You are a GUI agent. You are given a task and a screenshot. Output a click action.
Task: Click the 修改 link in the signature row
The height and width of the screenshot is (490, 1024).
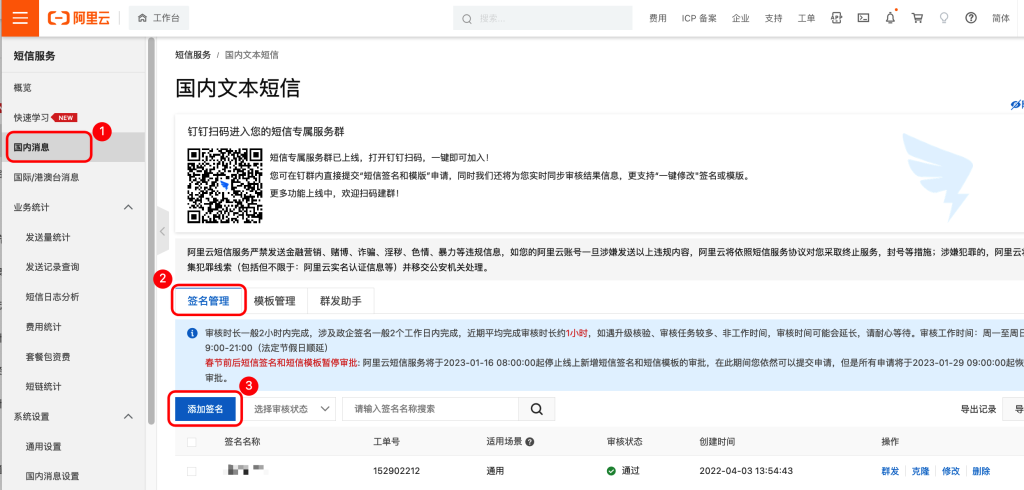click(950, 471)
